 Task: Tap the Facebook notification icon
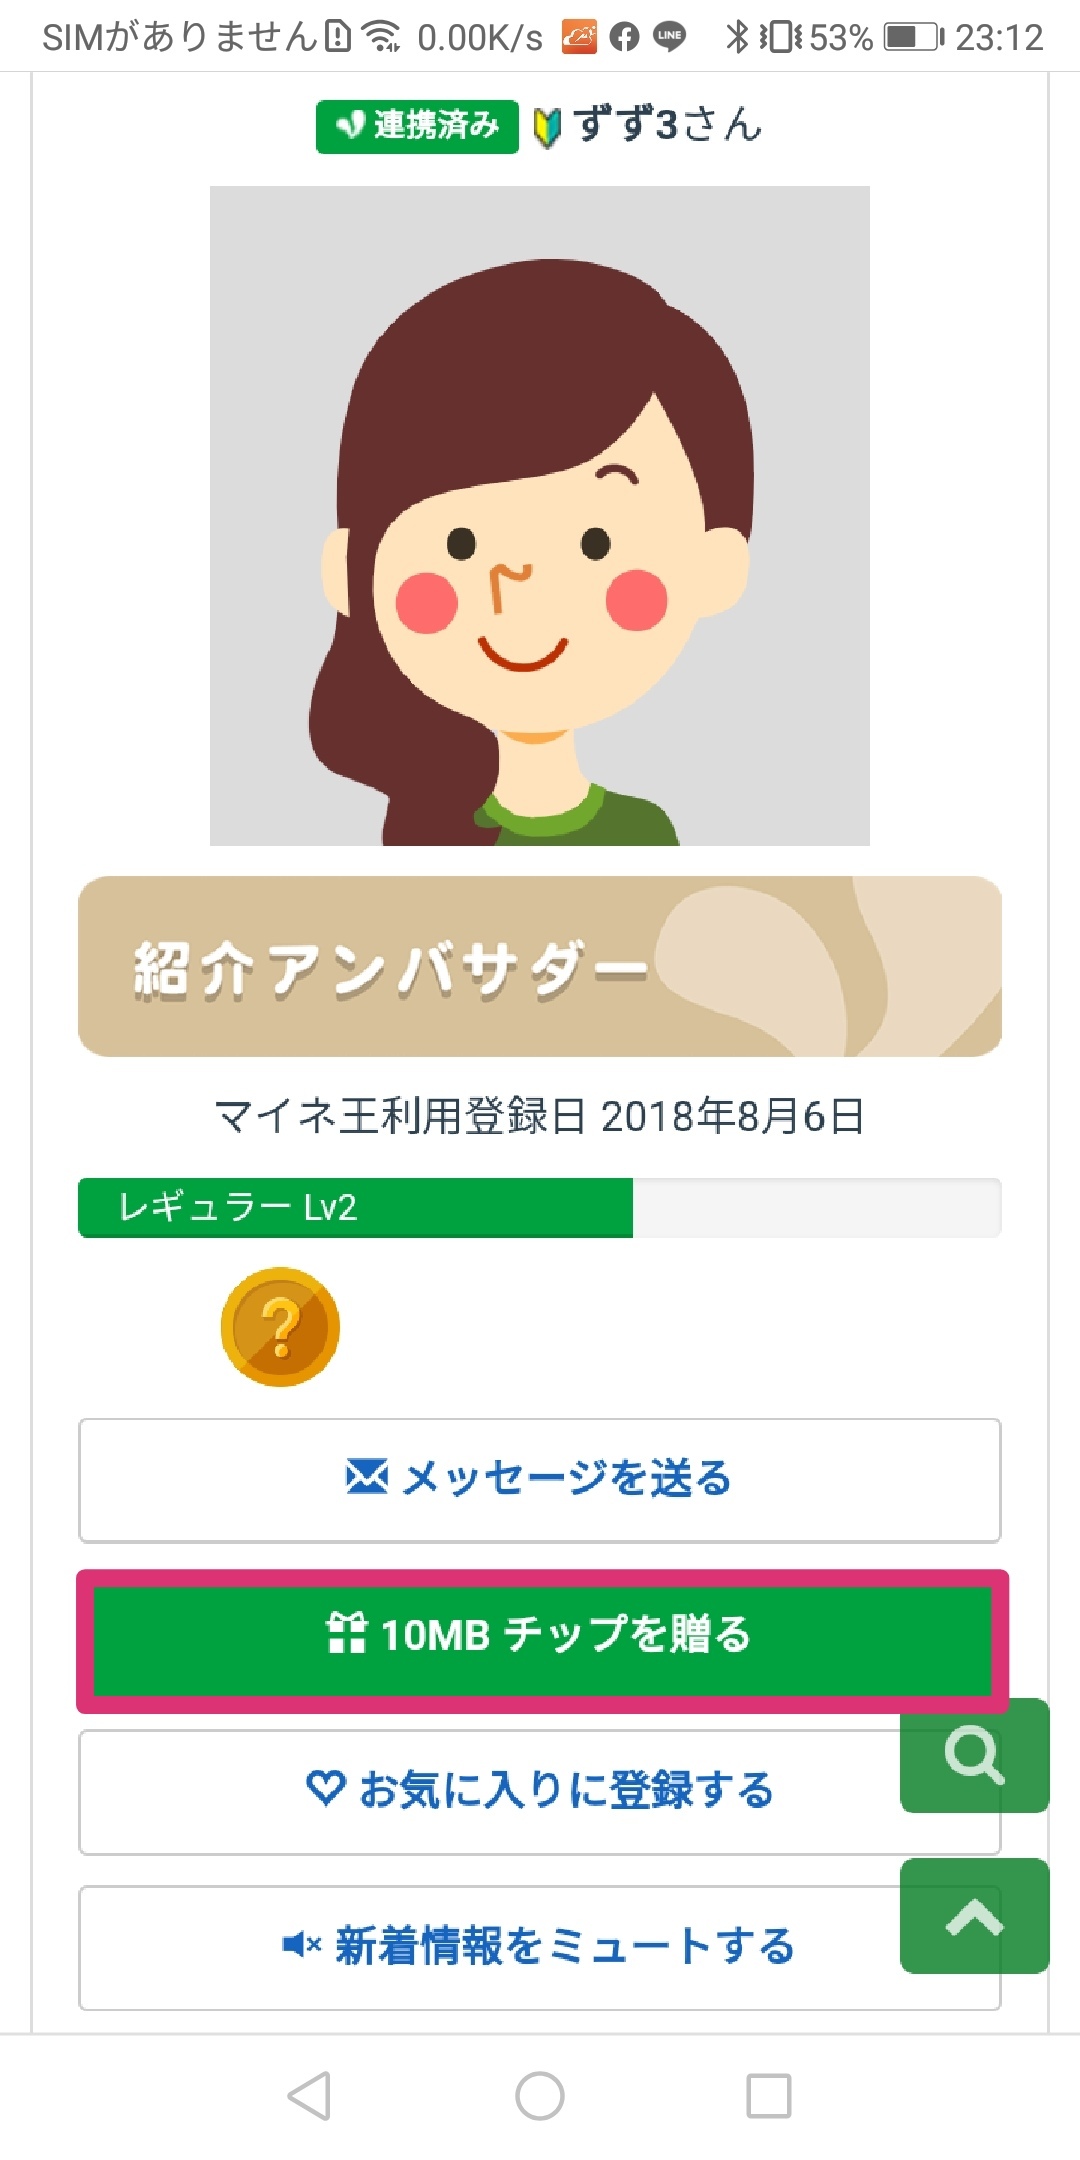pyautogui.click(x=624, y=38)
